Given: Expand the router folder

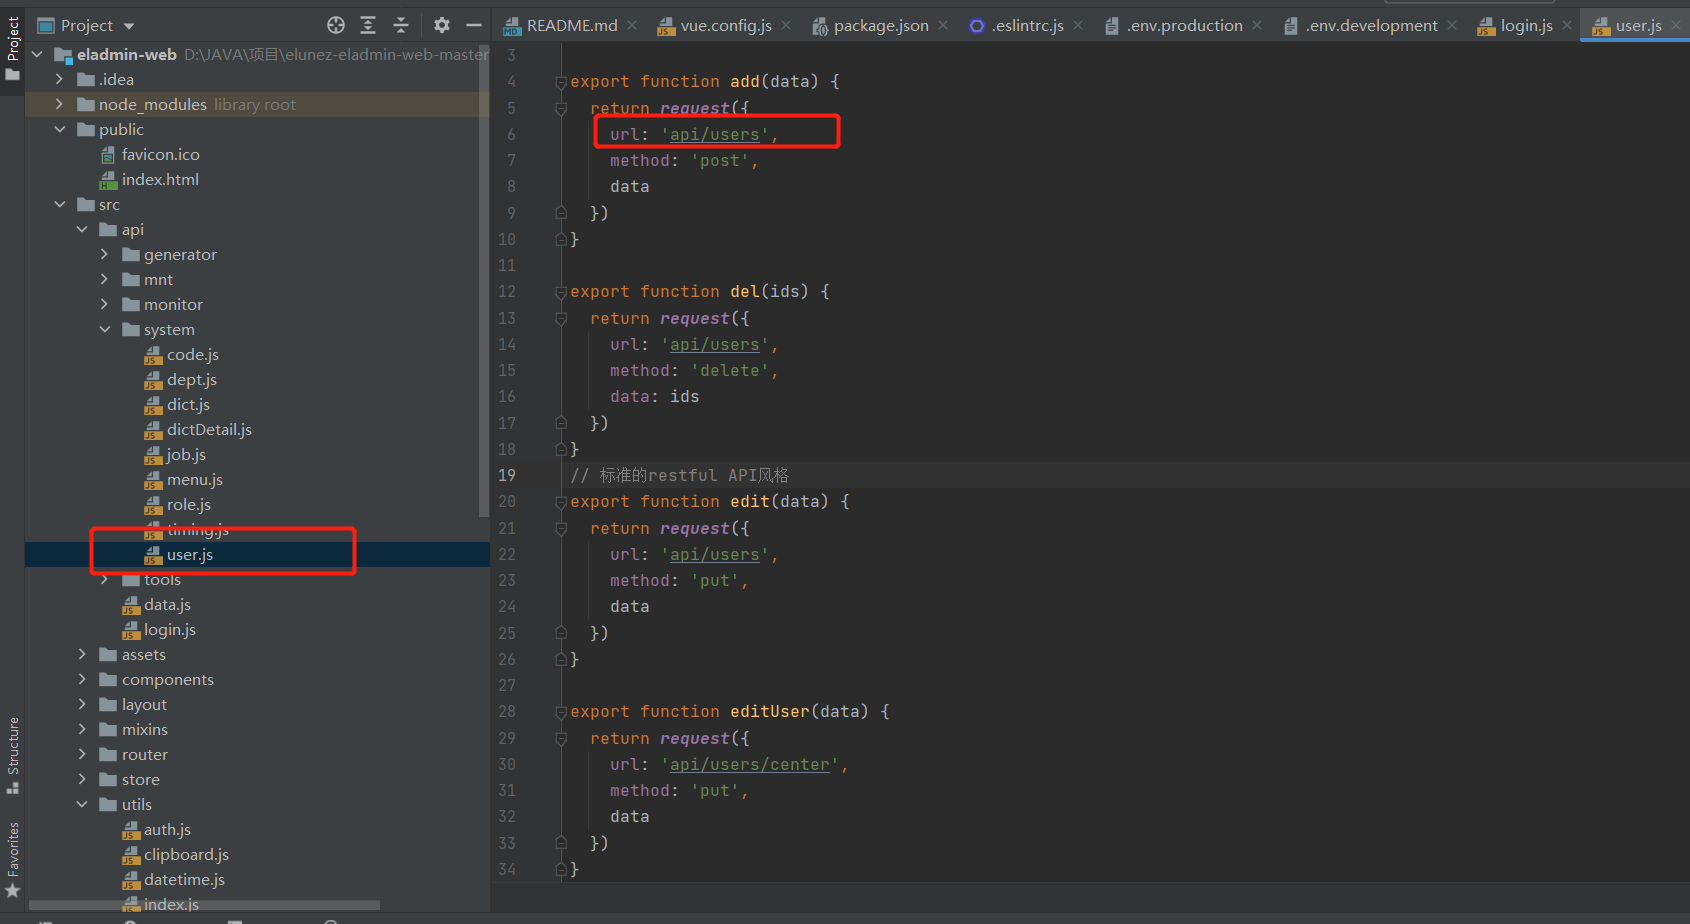Looking at the screenshot, I should 82,754.
